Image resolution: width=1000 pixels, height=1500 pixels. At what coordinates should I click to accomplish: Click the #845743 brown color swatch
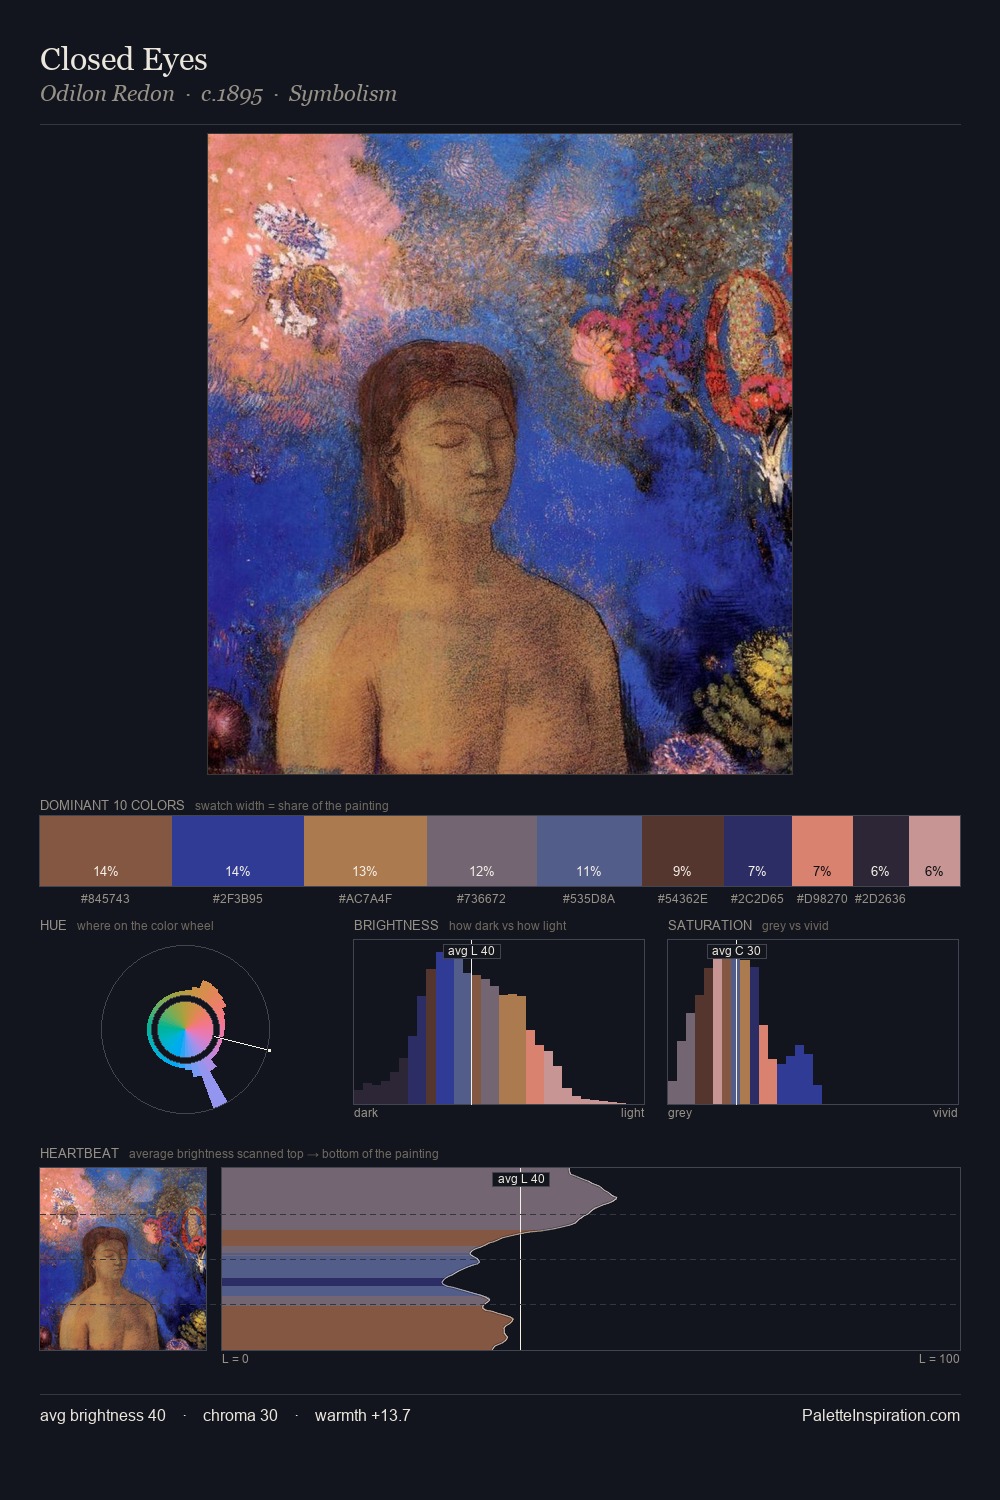pyautogui.click(x=106, y=851)
